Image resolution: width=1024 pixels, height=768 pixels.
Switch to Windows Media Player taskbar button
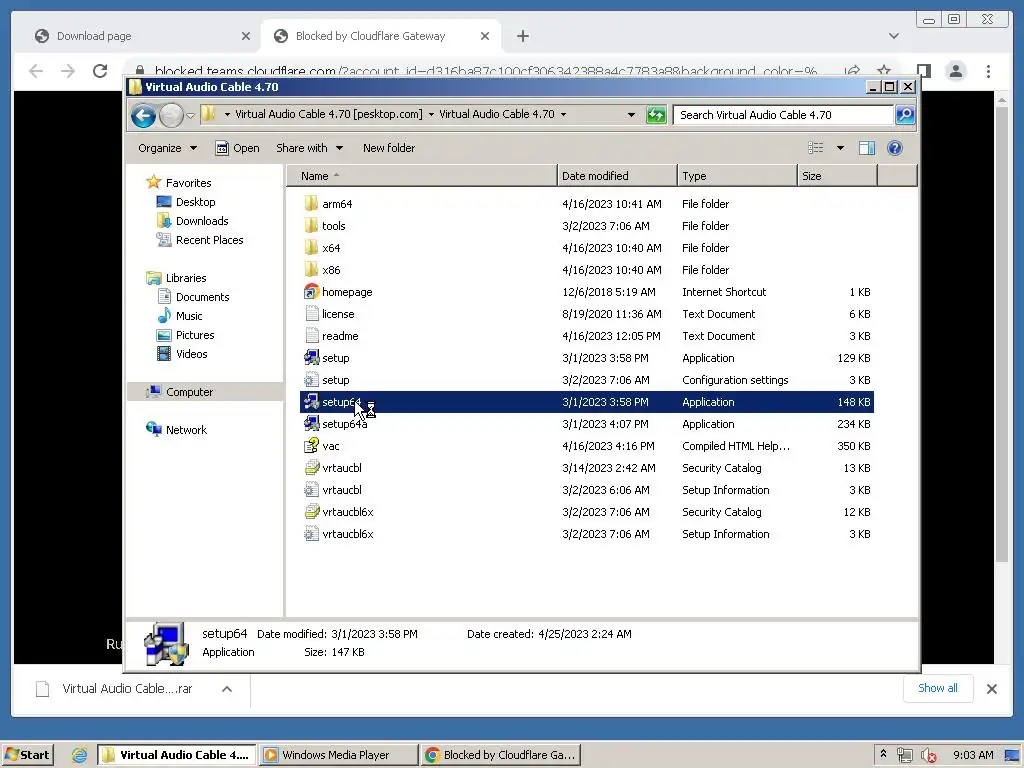[x=338, y=755]
